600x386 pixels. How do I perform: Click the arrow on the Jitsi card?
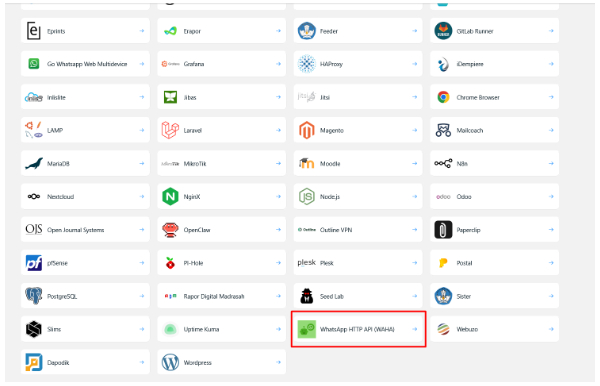point(415,97)
